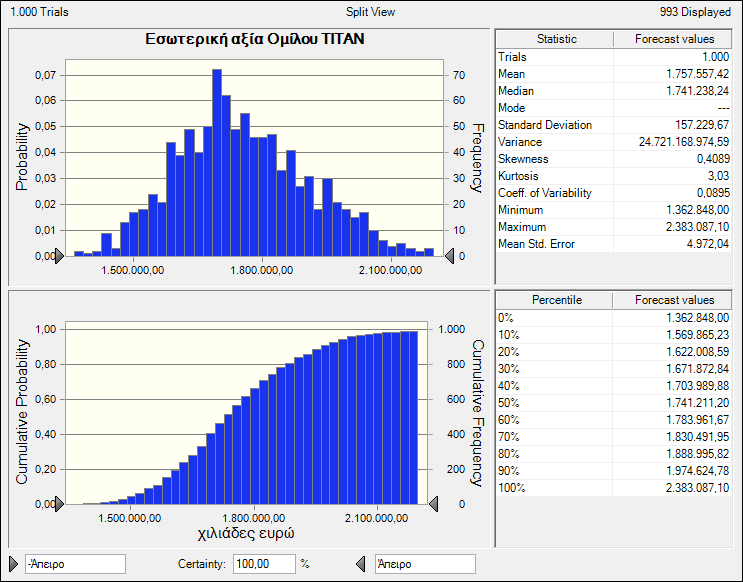Click the Frequency axis label on the histogram
This screenshot has width=743, height=582.
pos(479,158)
